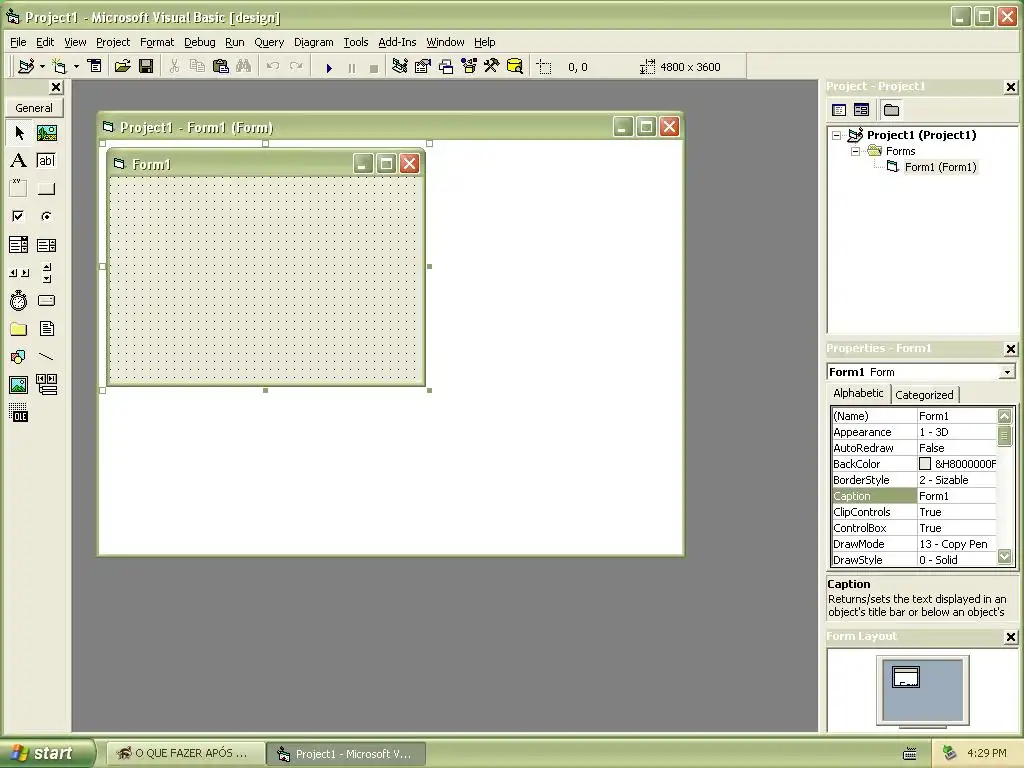Click the Break pause button
The width and height of the screenshot is (1024, 768).
[352, 67]
